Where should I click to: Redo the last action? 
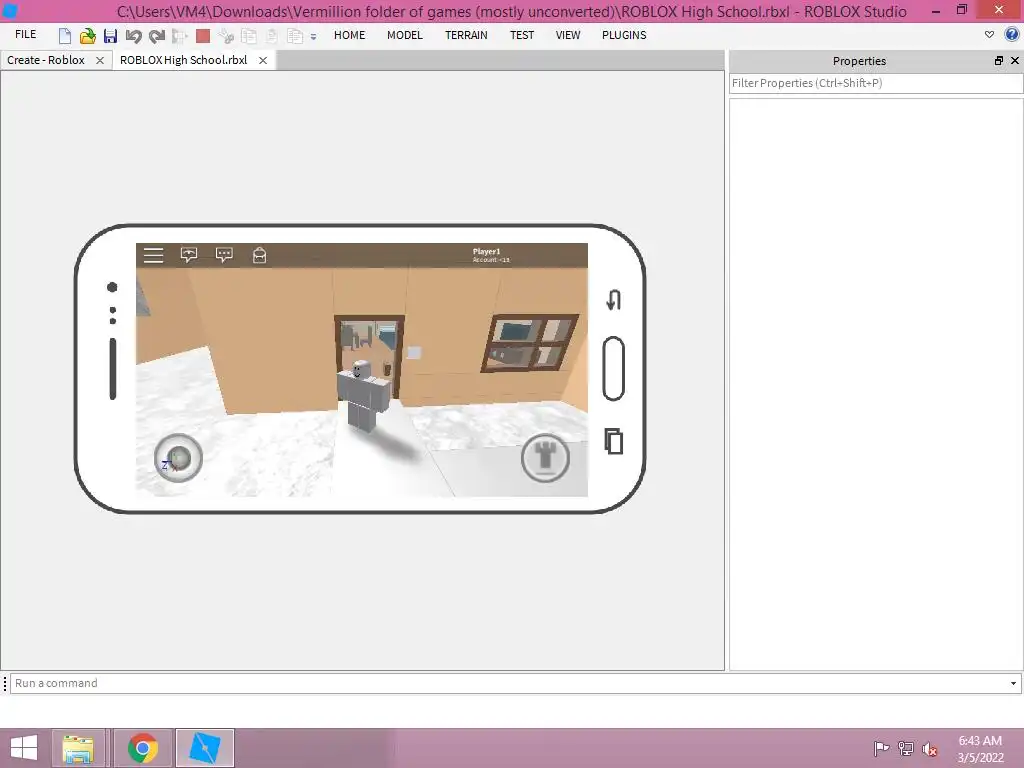tap(156, 36)
